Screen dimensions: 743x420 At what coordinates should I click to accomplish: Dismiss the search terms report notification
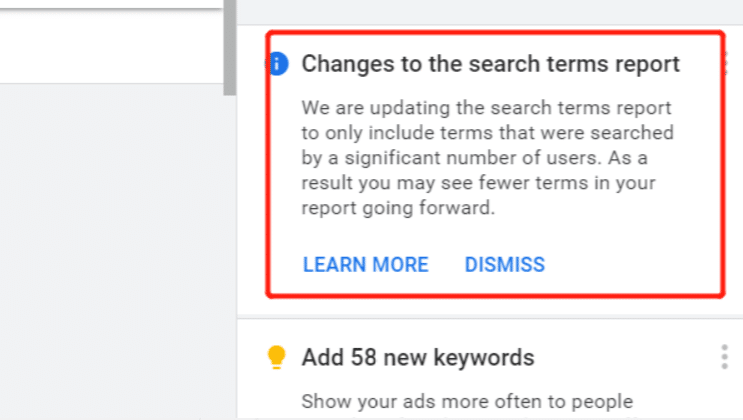tap(504, 265)
